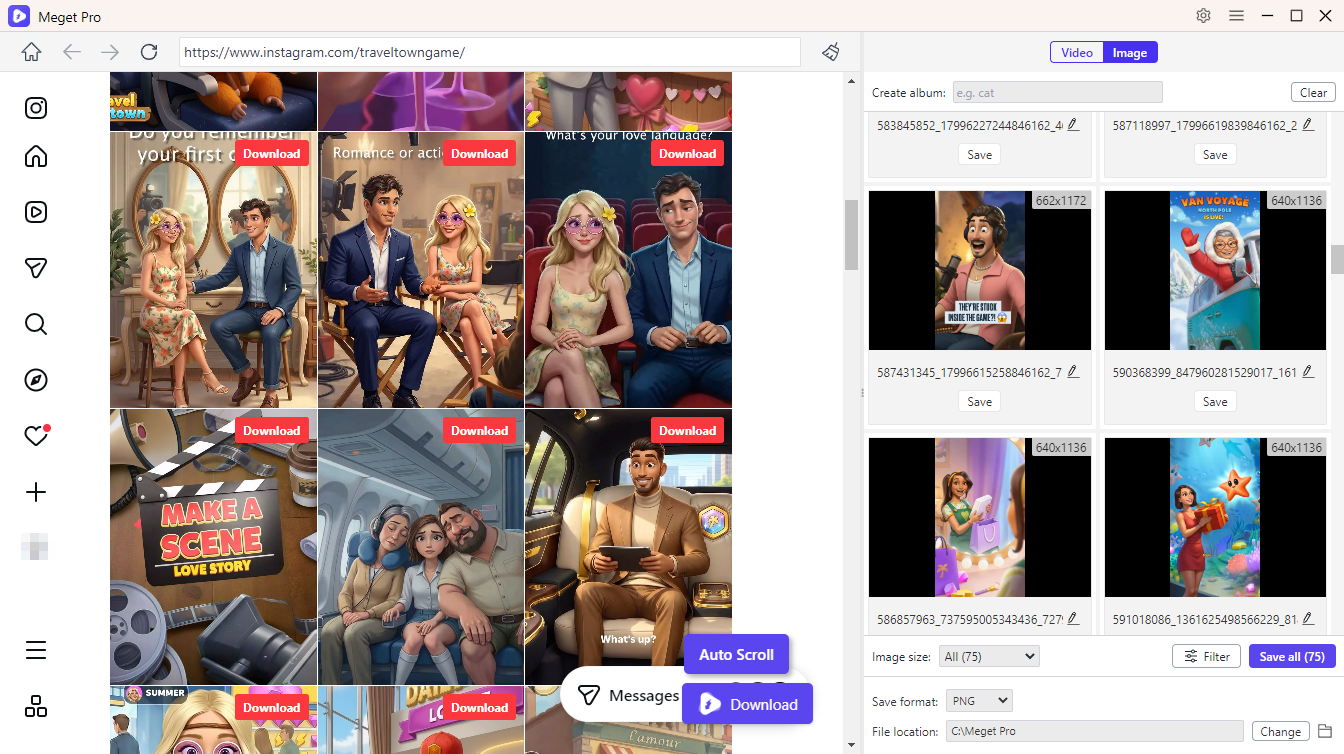This screenshot has width=1344, height=754.
Task: Click the Create album name field
Action: 1057,93
